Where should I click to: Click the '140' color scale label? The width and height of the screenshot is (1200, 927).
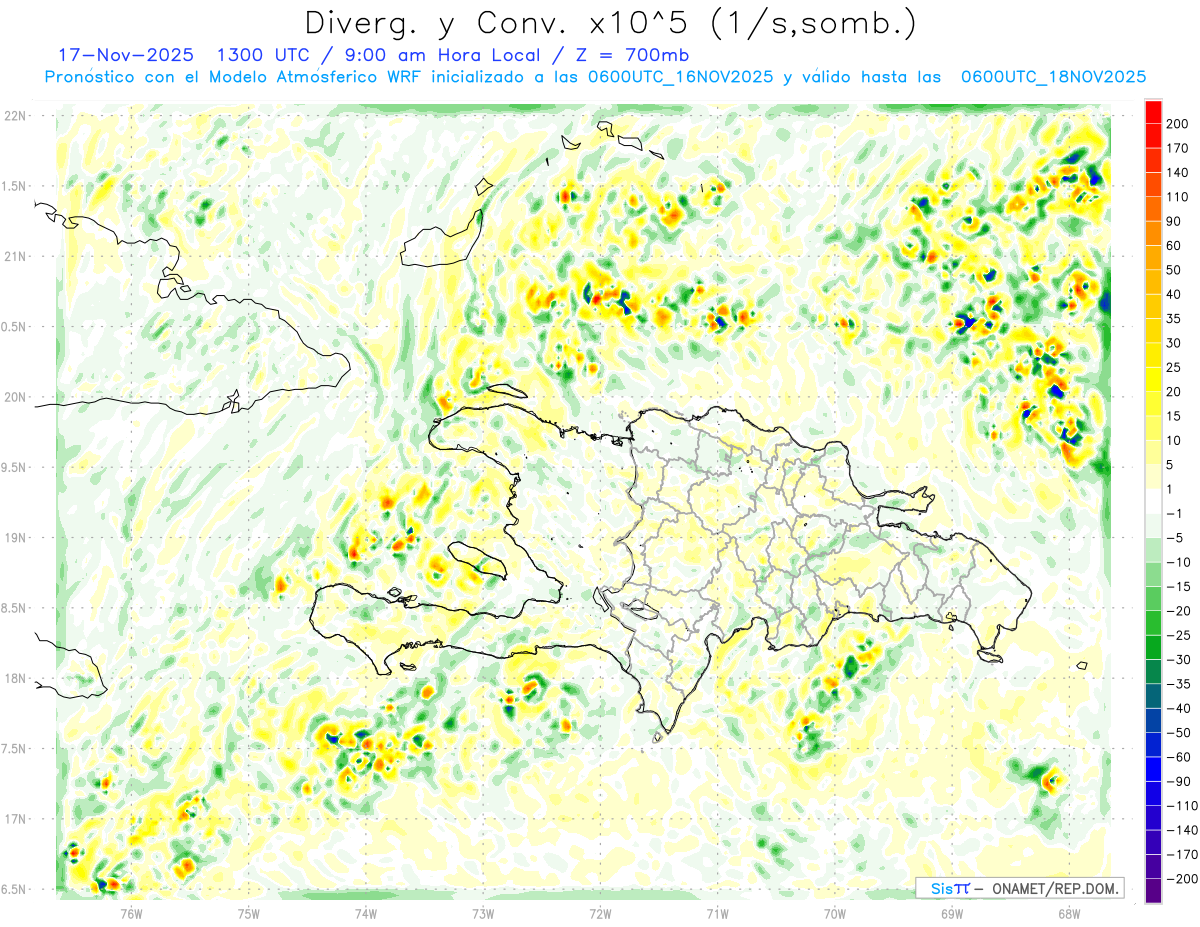1177,172
